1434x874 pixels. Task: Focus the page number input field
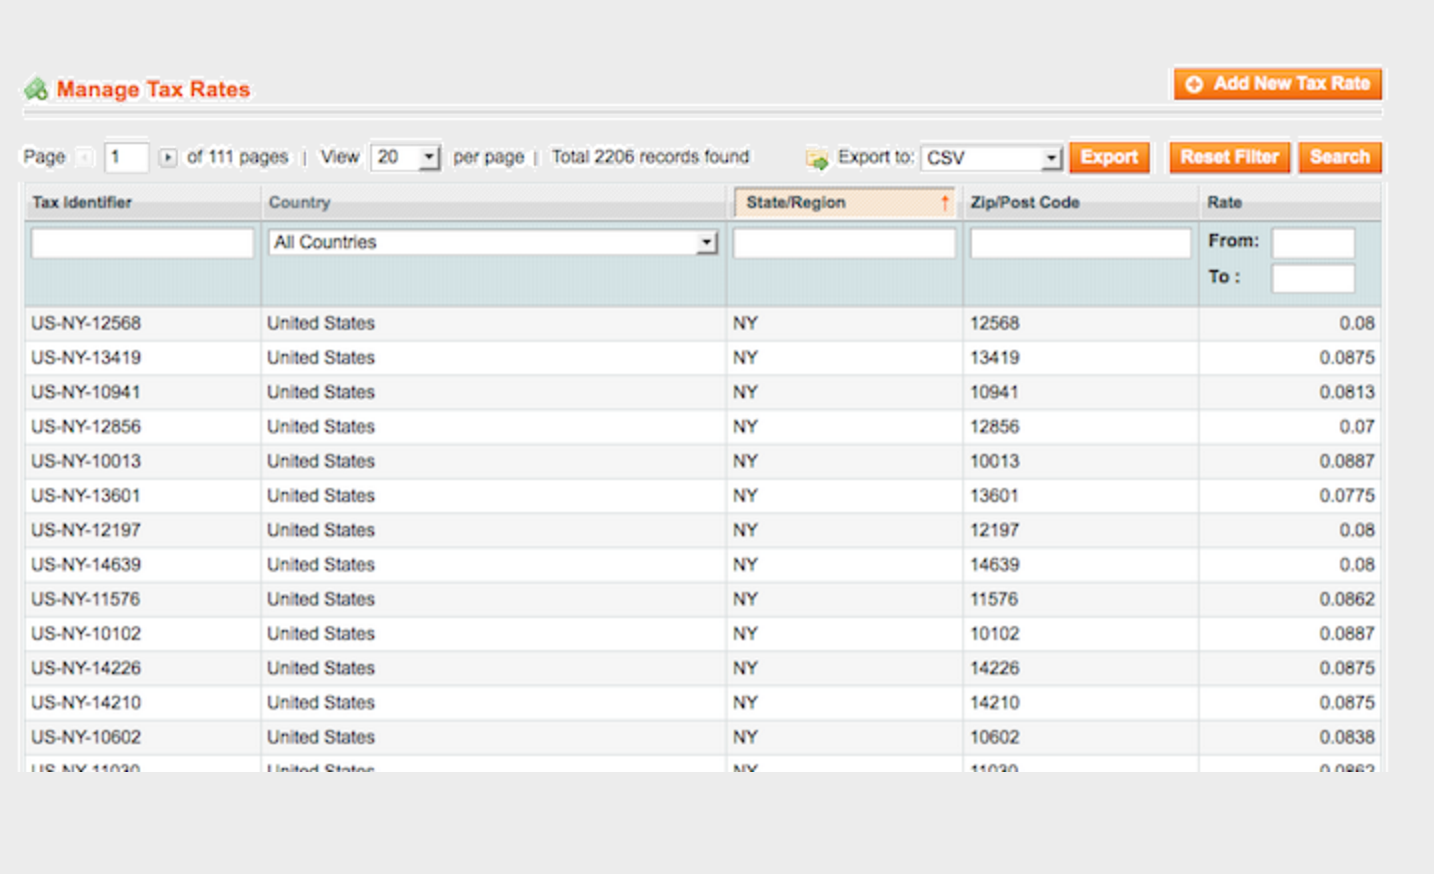click(x=126, y=157)
